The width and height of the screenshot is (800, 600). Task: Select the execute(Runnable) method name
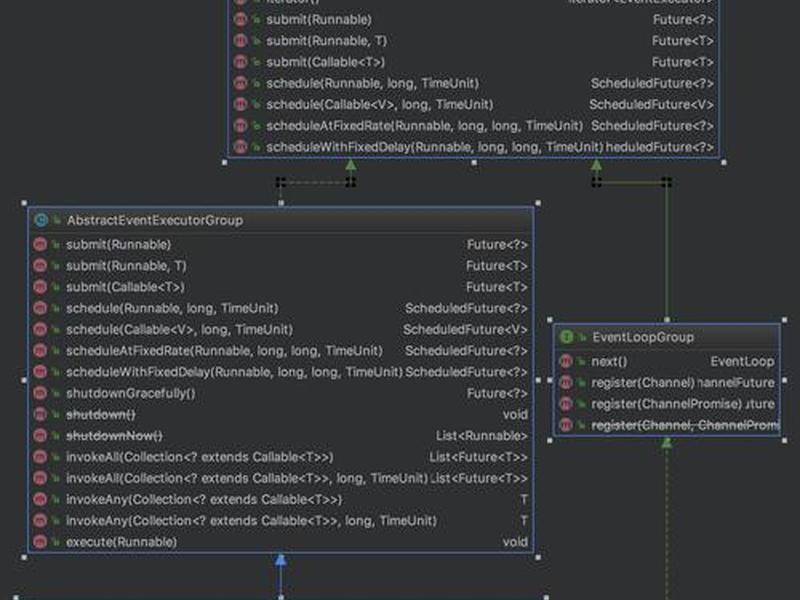click(x=121, y=542)
